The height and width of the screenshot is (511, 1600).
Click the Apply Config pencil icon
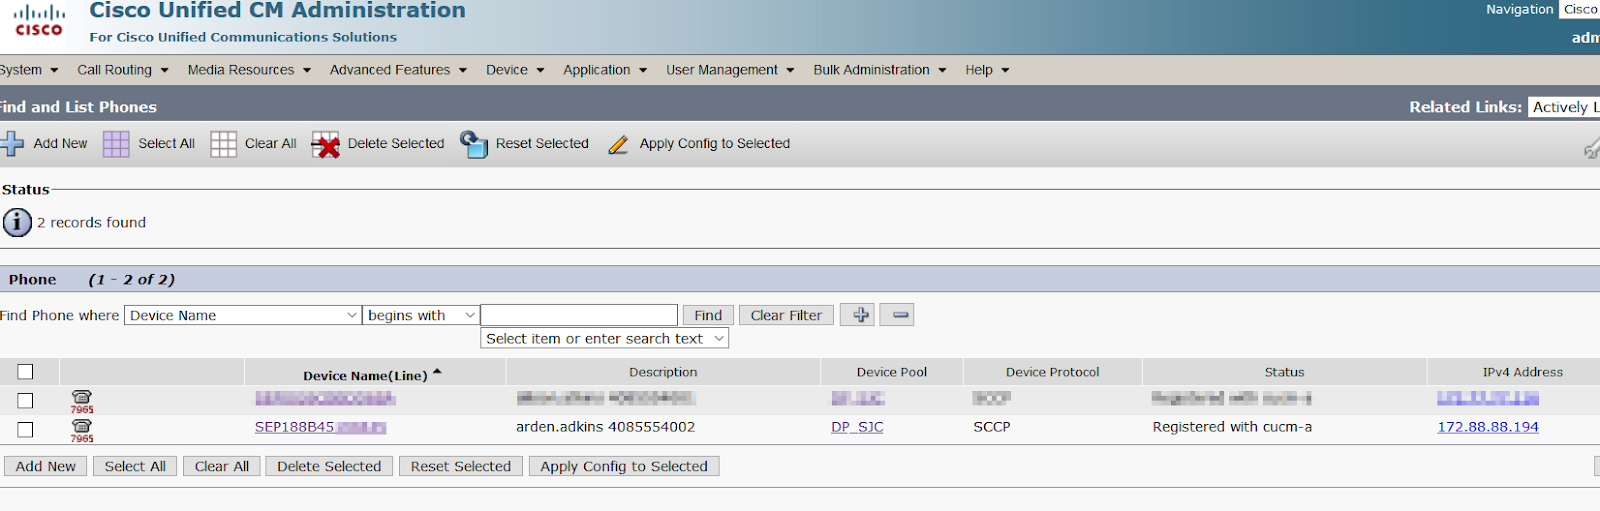pyautogui.click(x=619, y=144)
